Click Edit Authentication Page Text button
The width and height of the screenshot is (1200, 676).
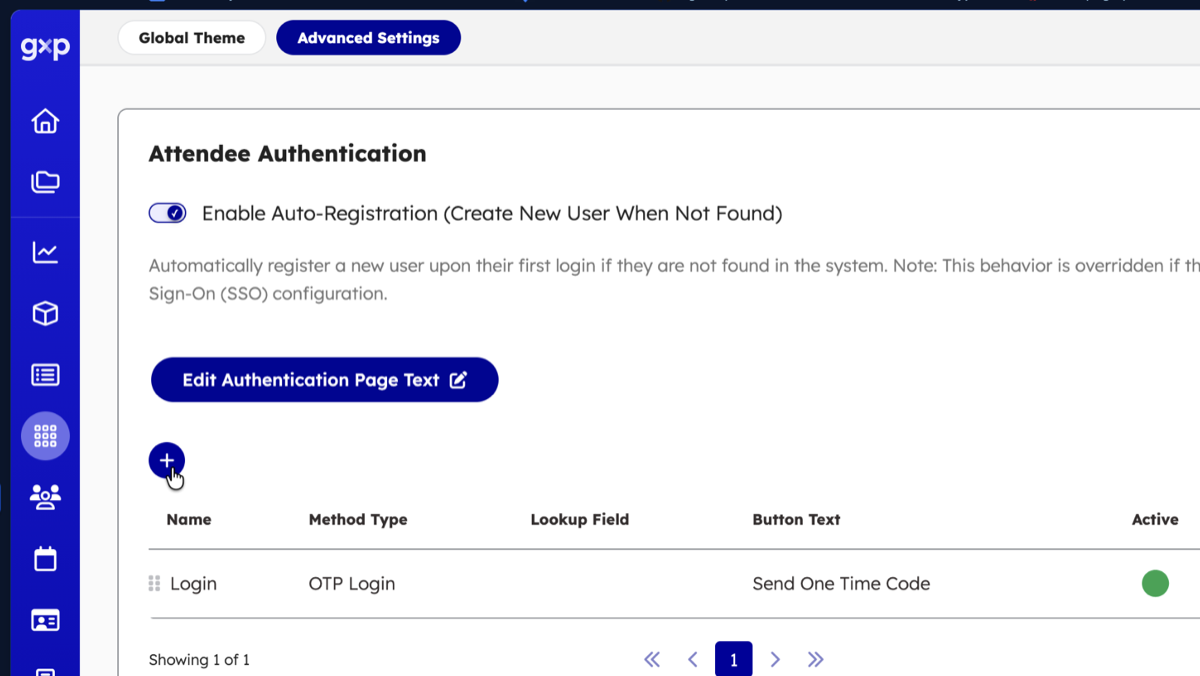[x=324, y=380]
